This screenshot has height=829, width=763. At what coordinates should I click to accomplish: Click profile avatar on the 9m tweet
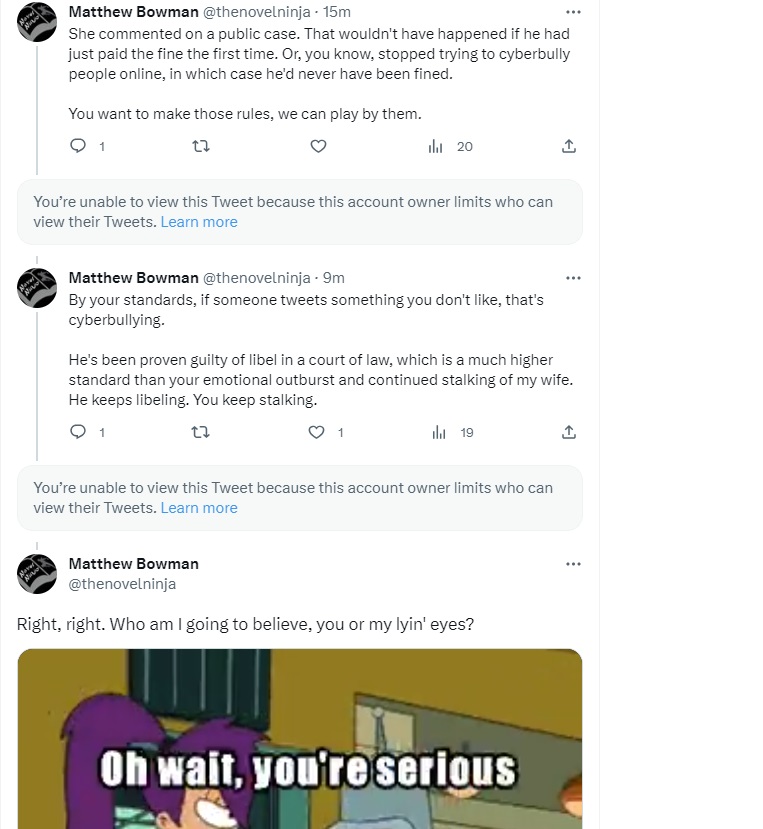point(37,288)
